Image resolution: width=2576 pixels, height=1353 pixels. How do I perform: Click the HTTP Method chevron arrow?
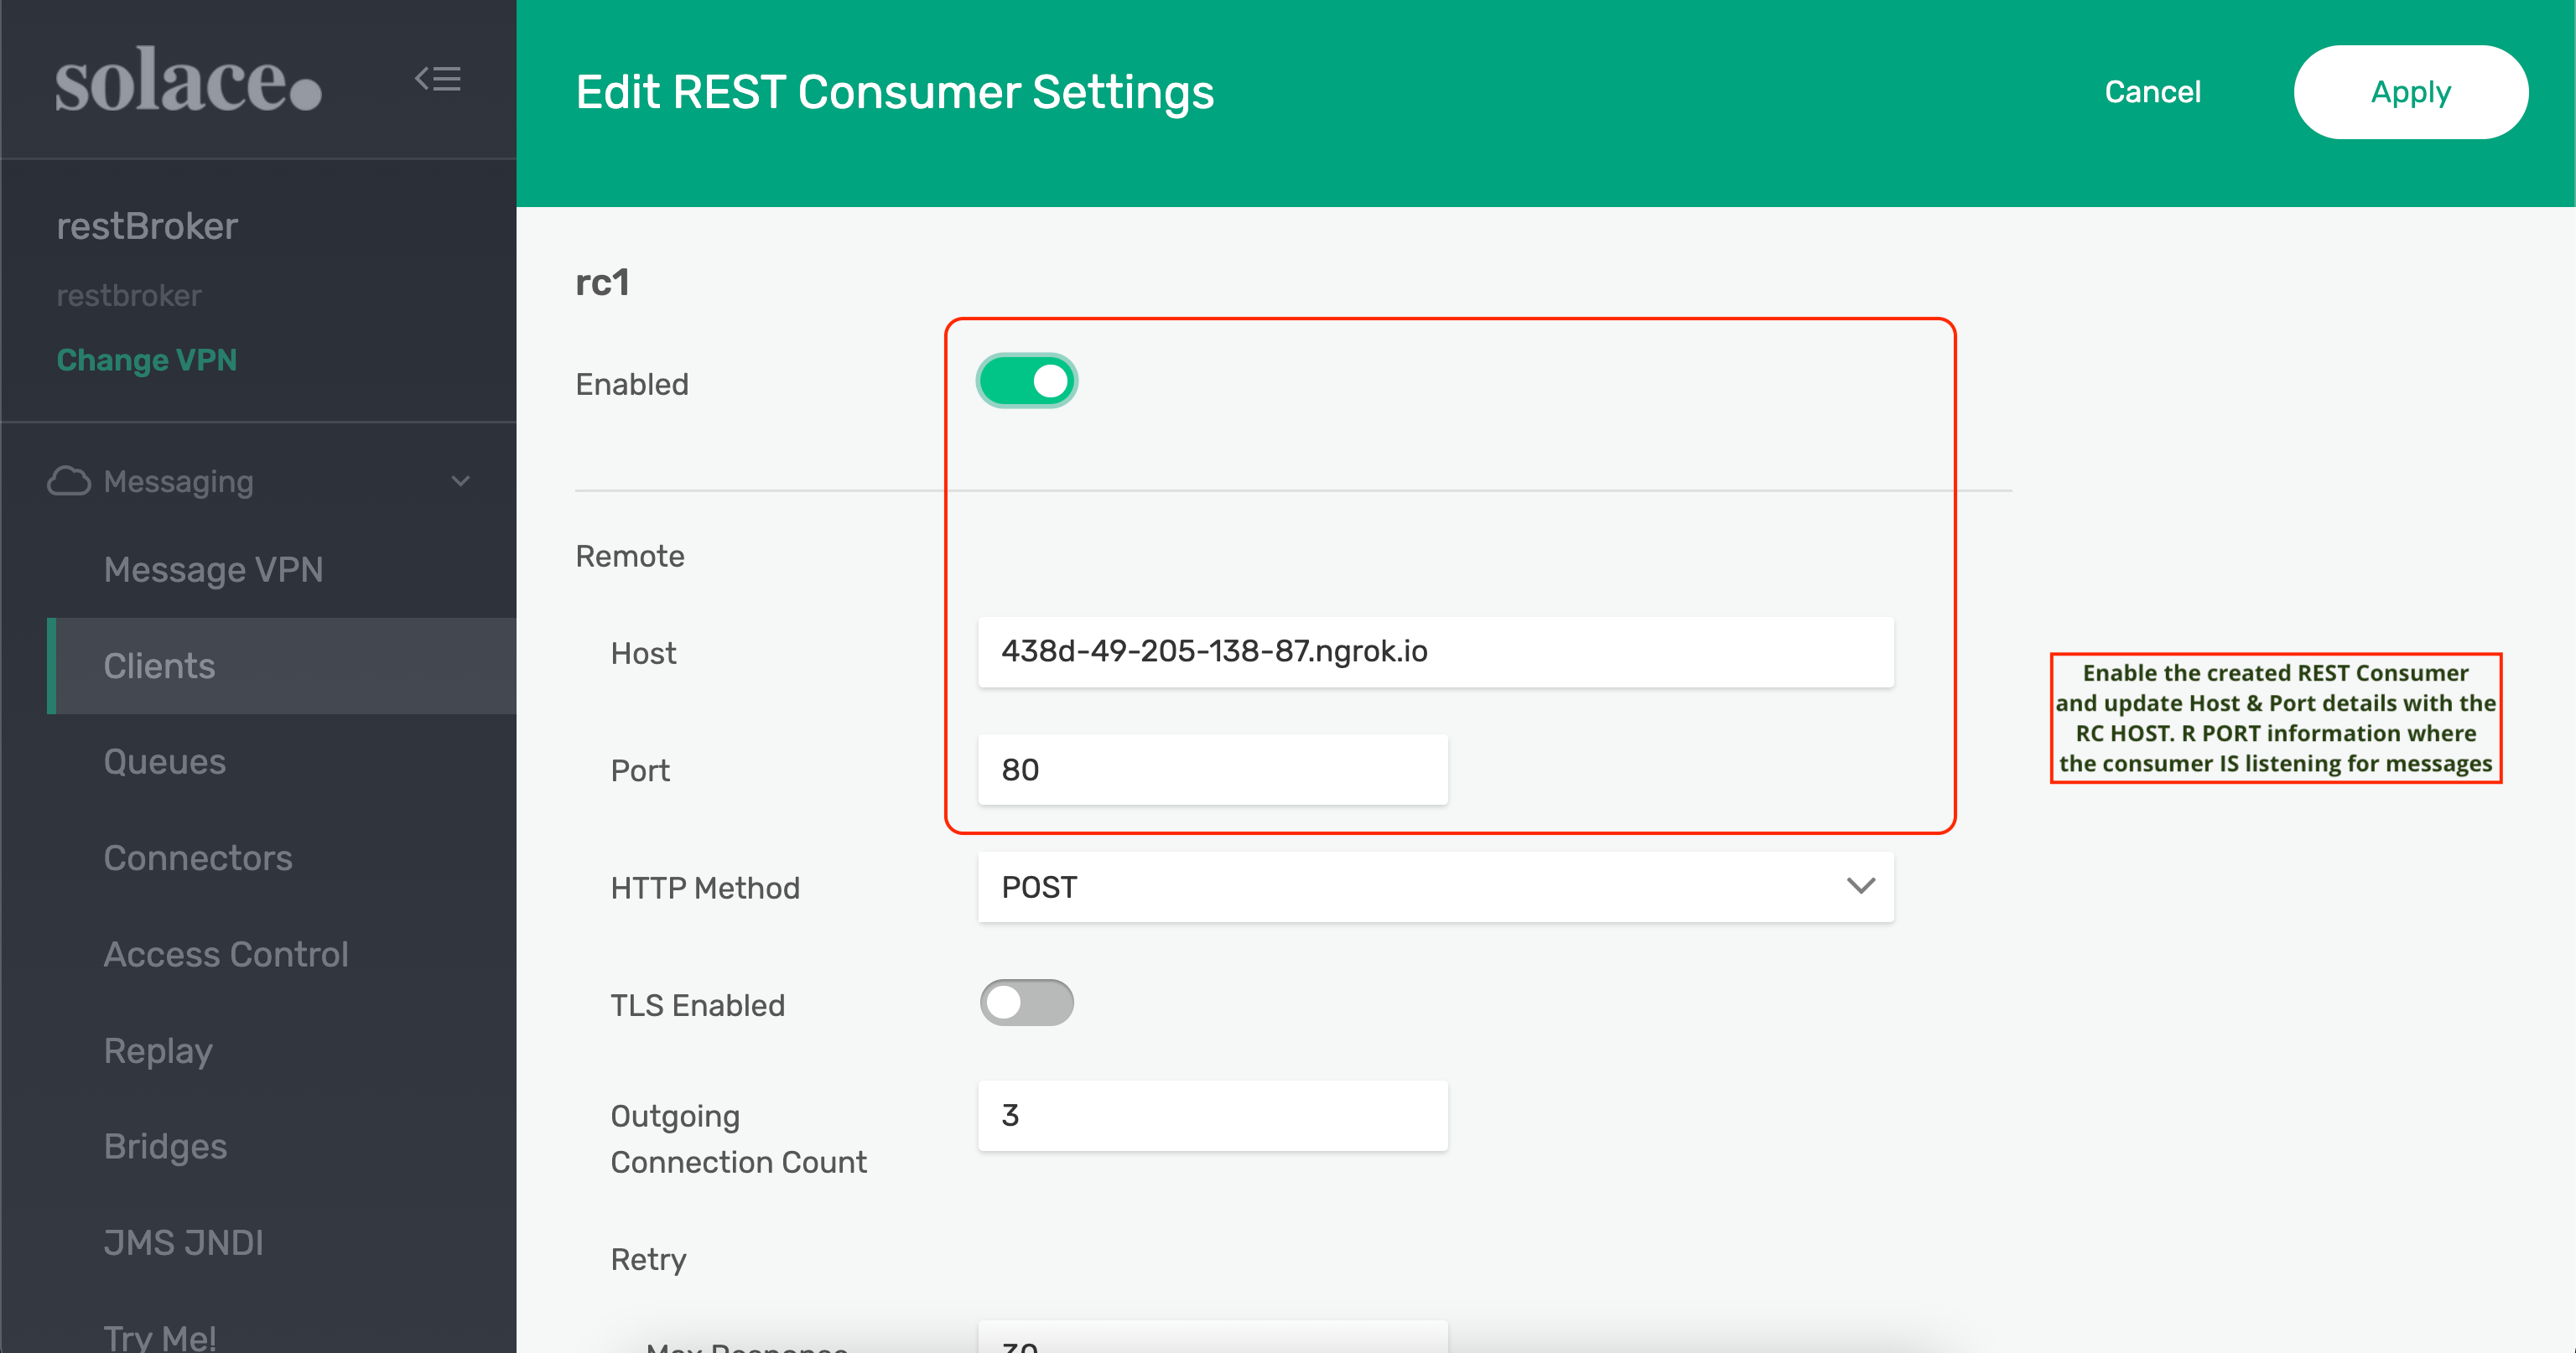1860,886
